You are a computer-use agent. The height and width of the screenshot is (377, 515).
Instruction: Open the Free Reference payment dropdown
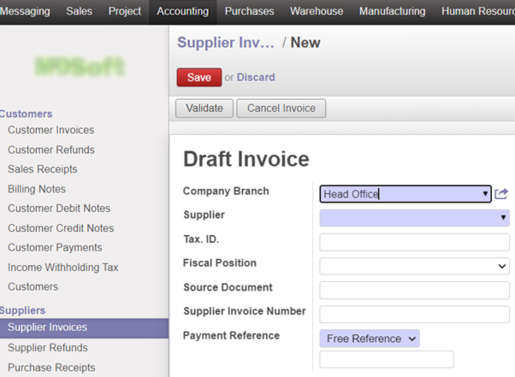point(369,339)
